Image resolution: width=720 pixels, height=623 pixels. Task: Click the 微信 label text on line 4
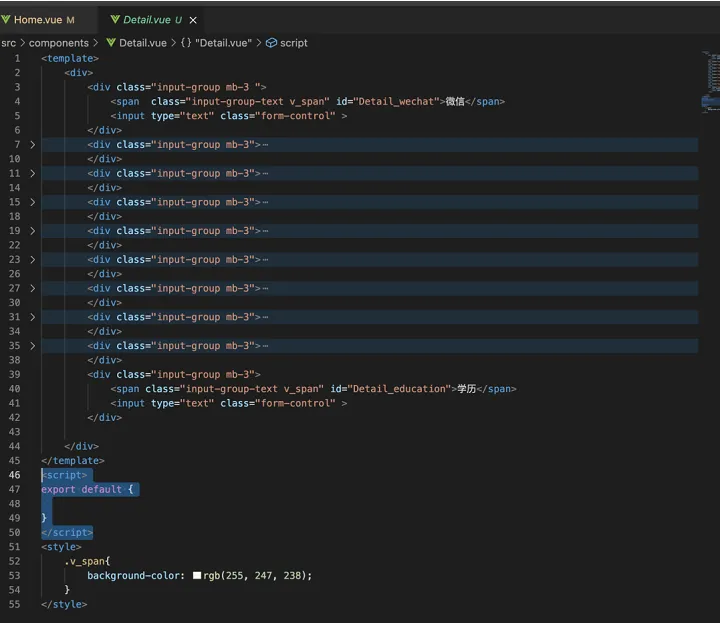pyautogui.click(x=455, y=101)
